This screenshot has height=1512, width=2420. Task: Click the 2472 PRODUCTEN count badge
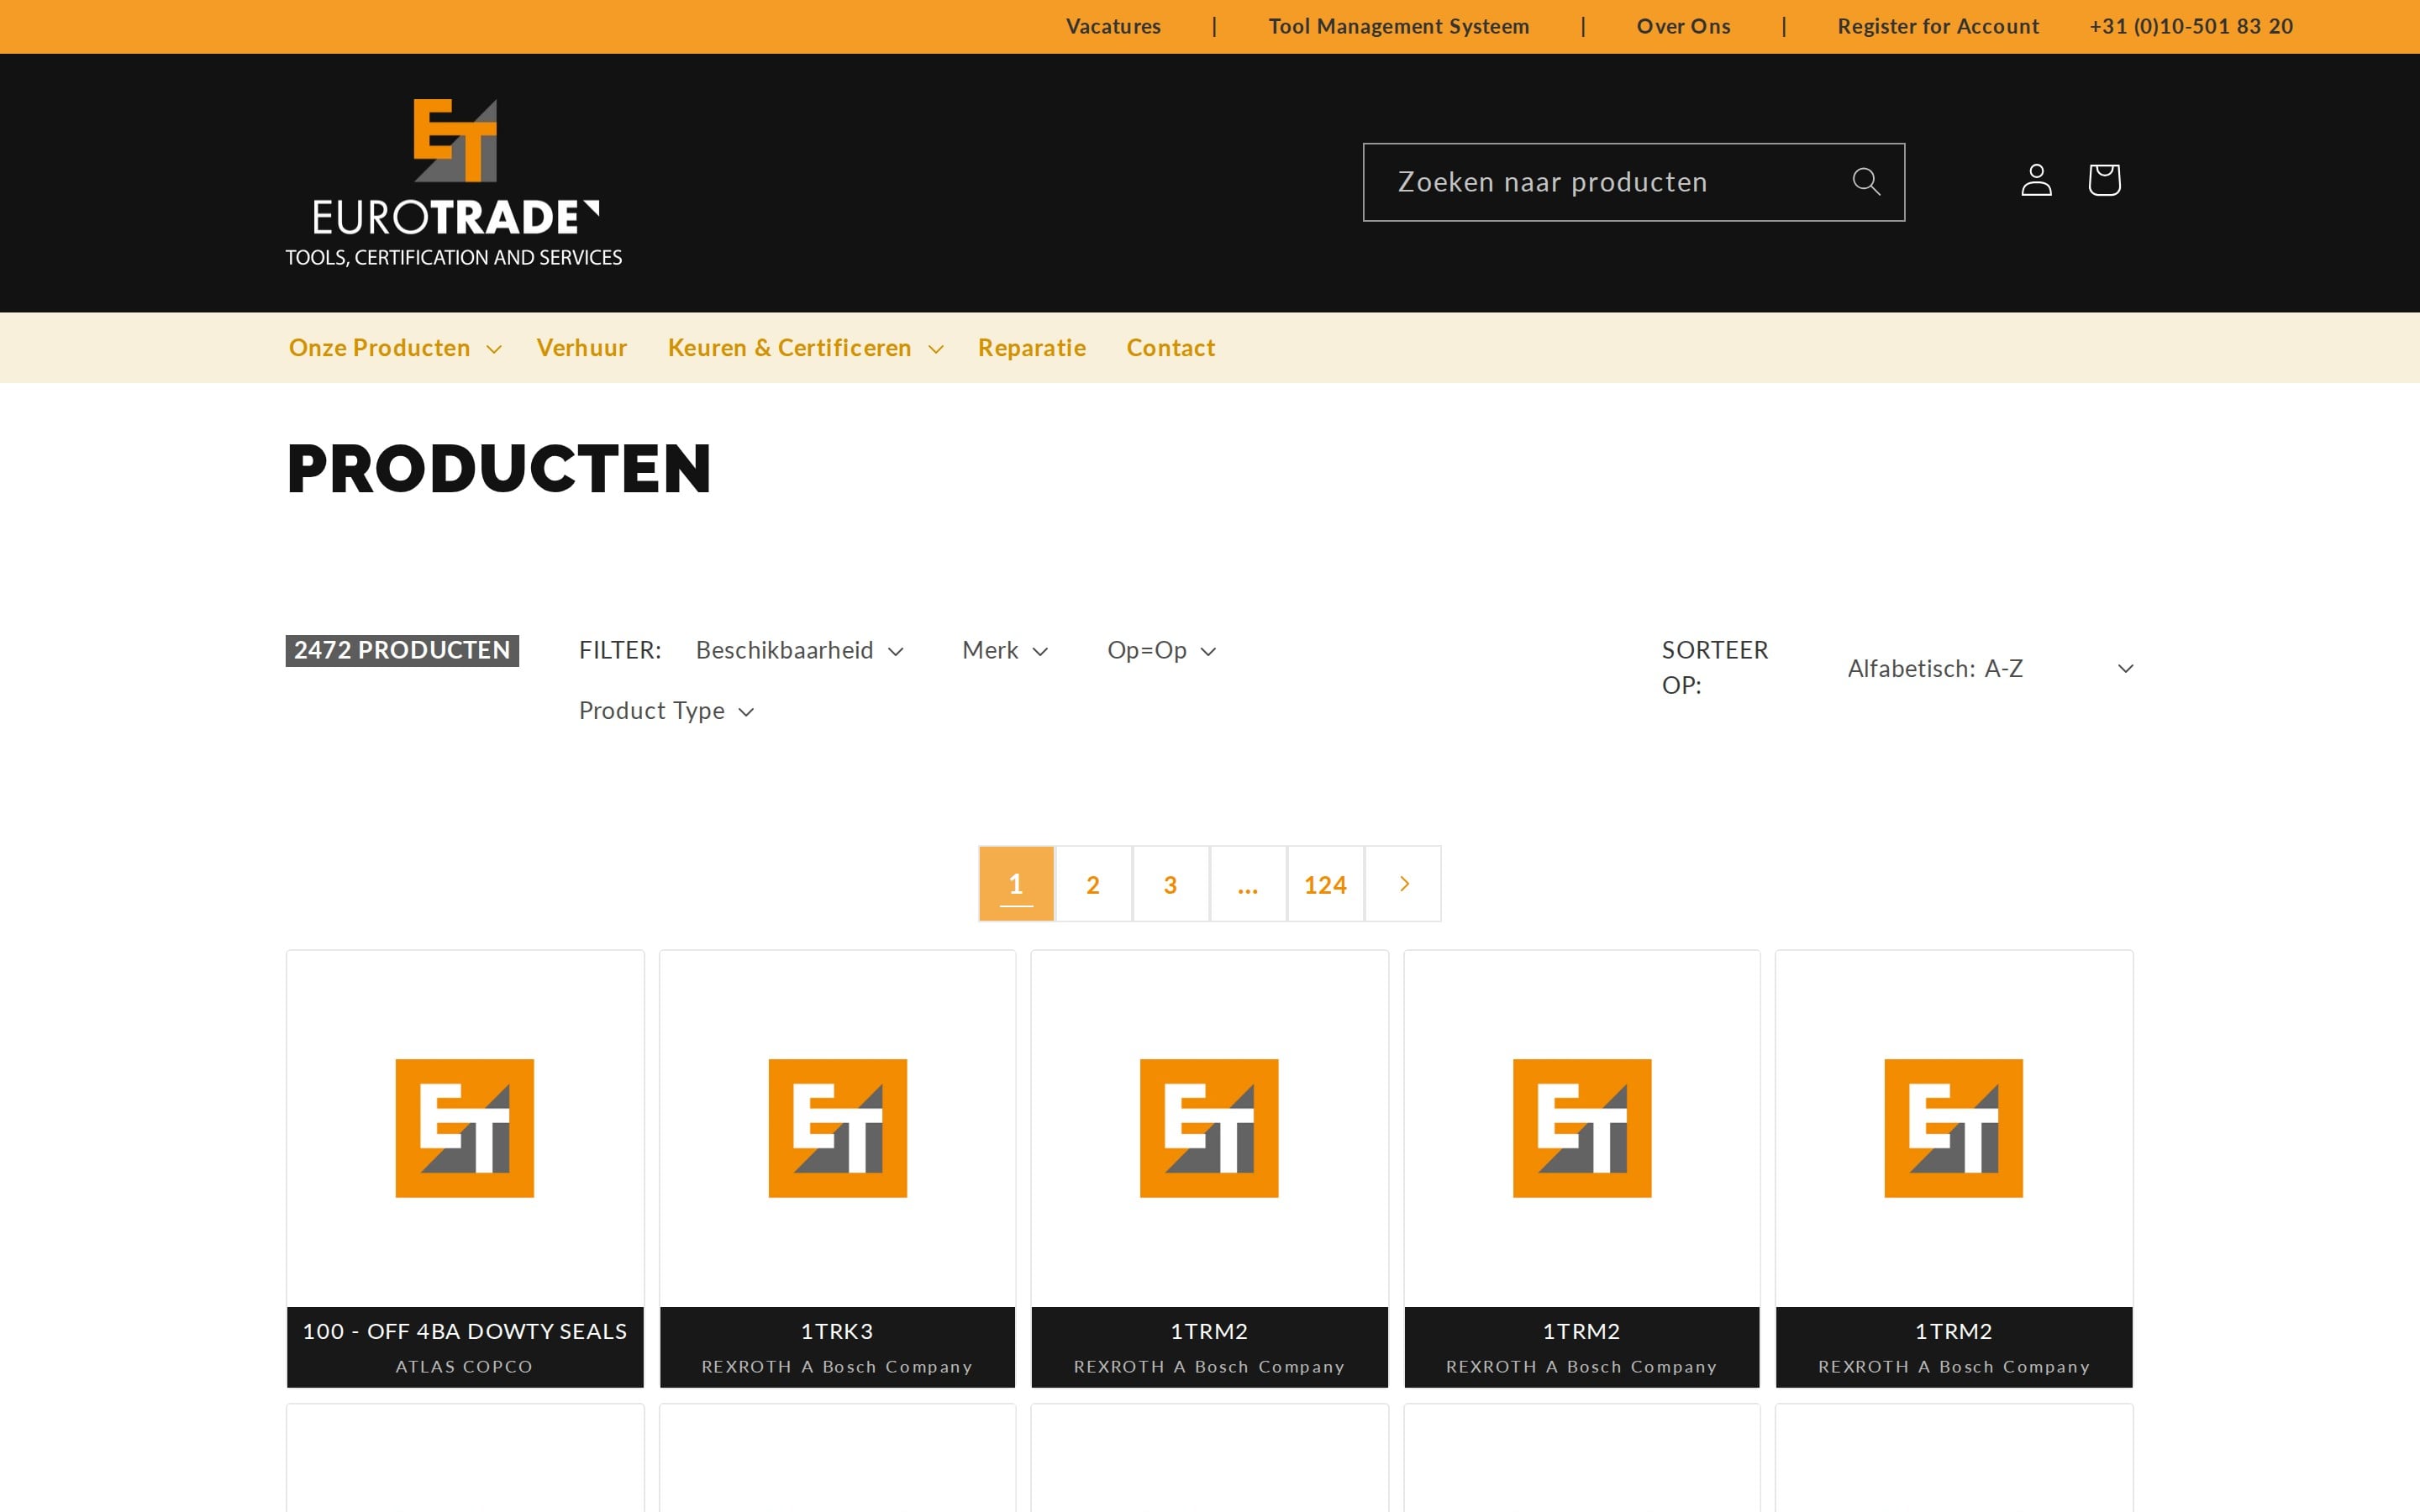[402, 651]
